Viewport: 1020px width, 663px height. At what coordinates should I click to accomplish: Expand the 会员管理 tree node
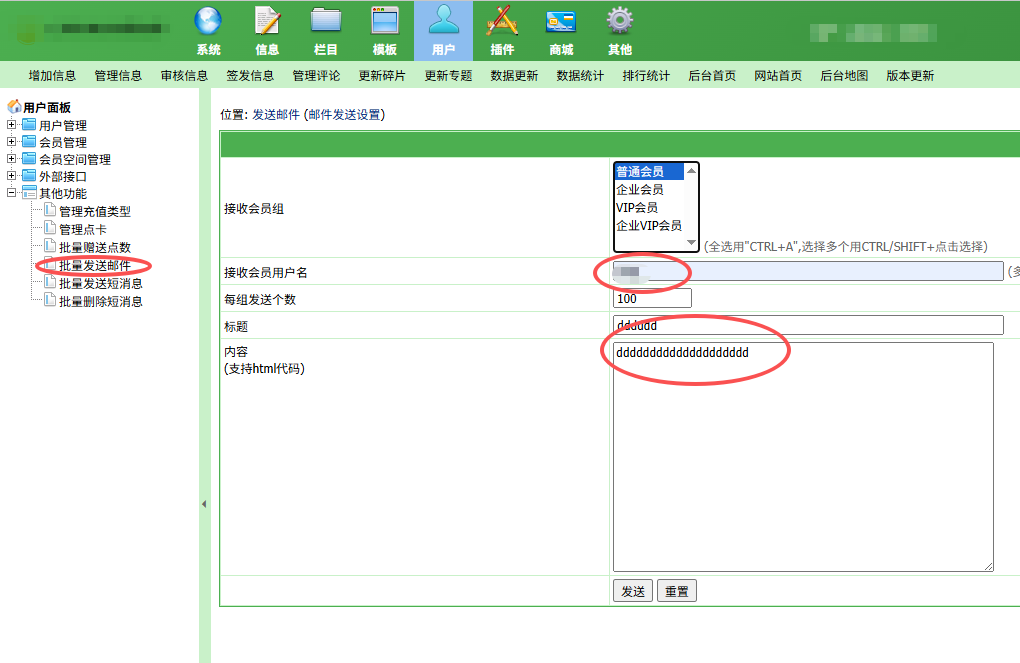coord(11,141)
